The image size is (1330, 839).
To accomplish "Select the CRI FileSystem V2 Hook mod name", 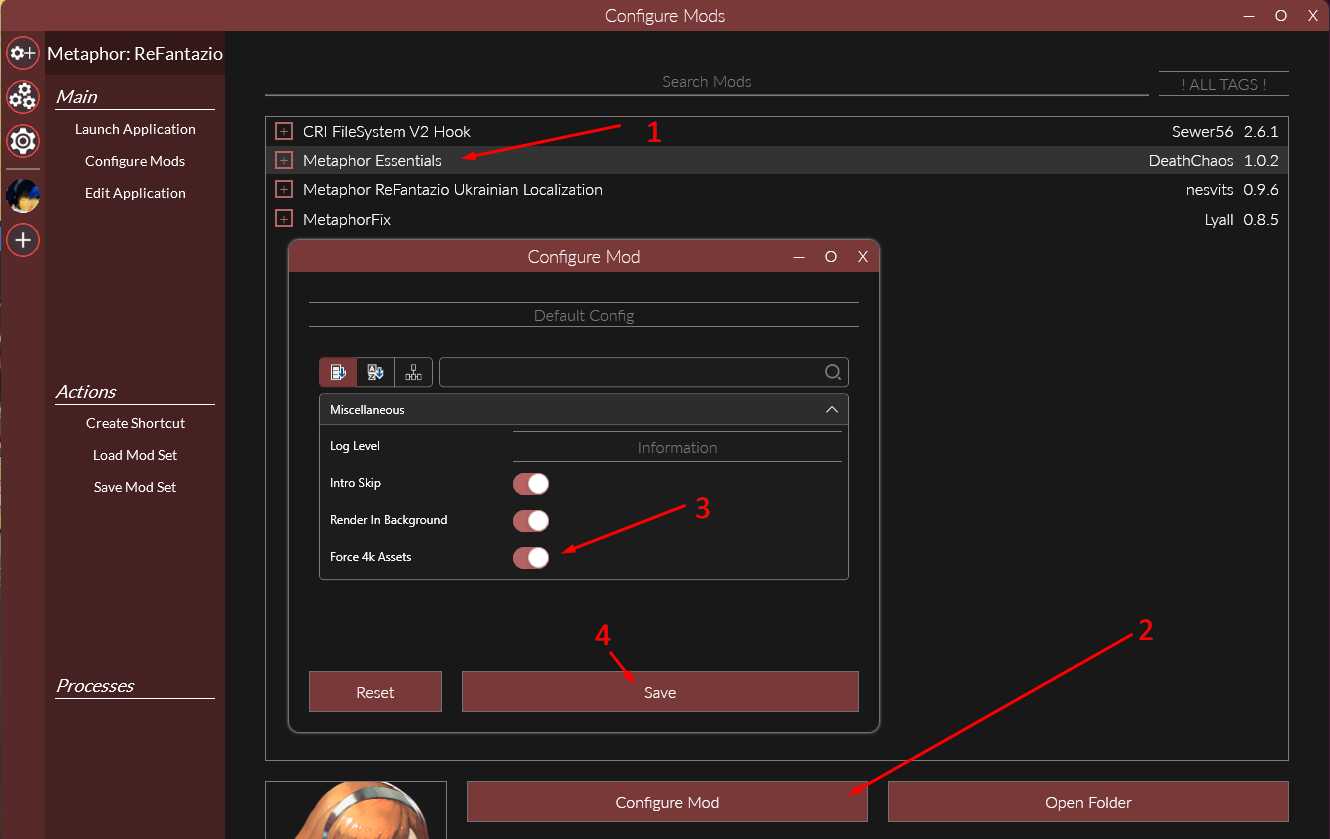I will 386,131.
